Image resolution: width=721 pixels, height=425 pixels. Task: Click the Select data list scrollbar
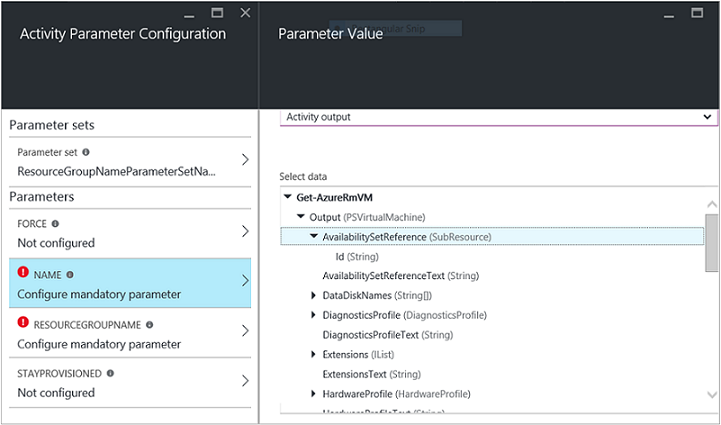pyautogui.click(x=711, y=242)
